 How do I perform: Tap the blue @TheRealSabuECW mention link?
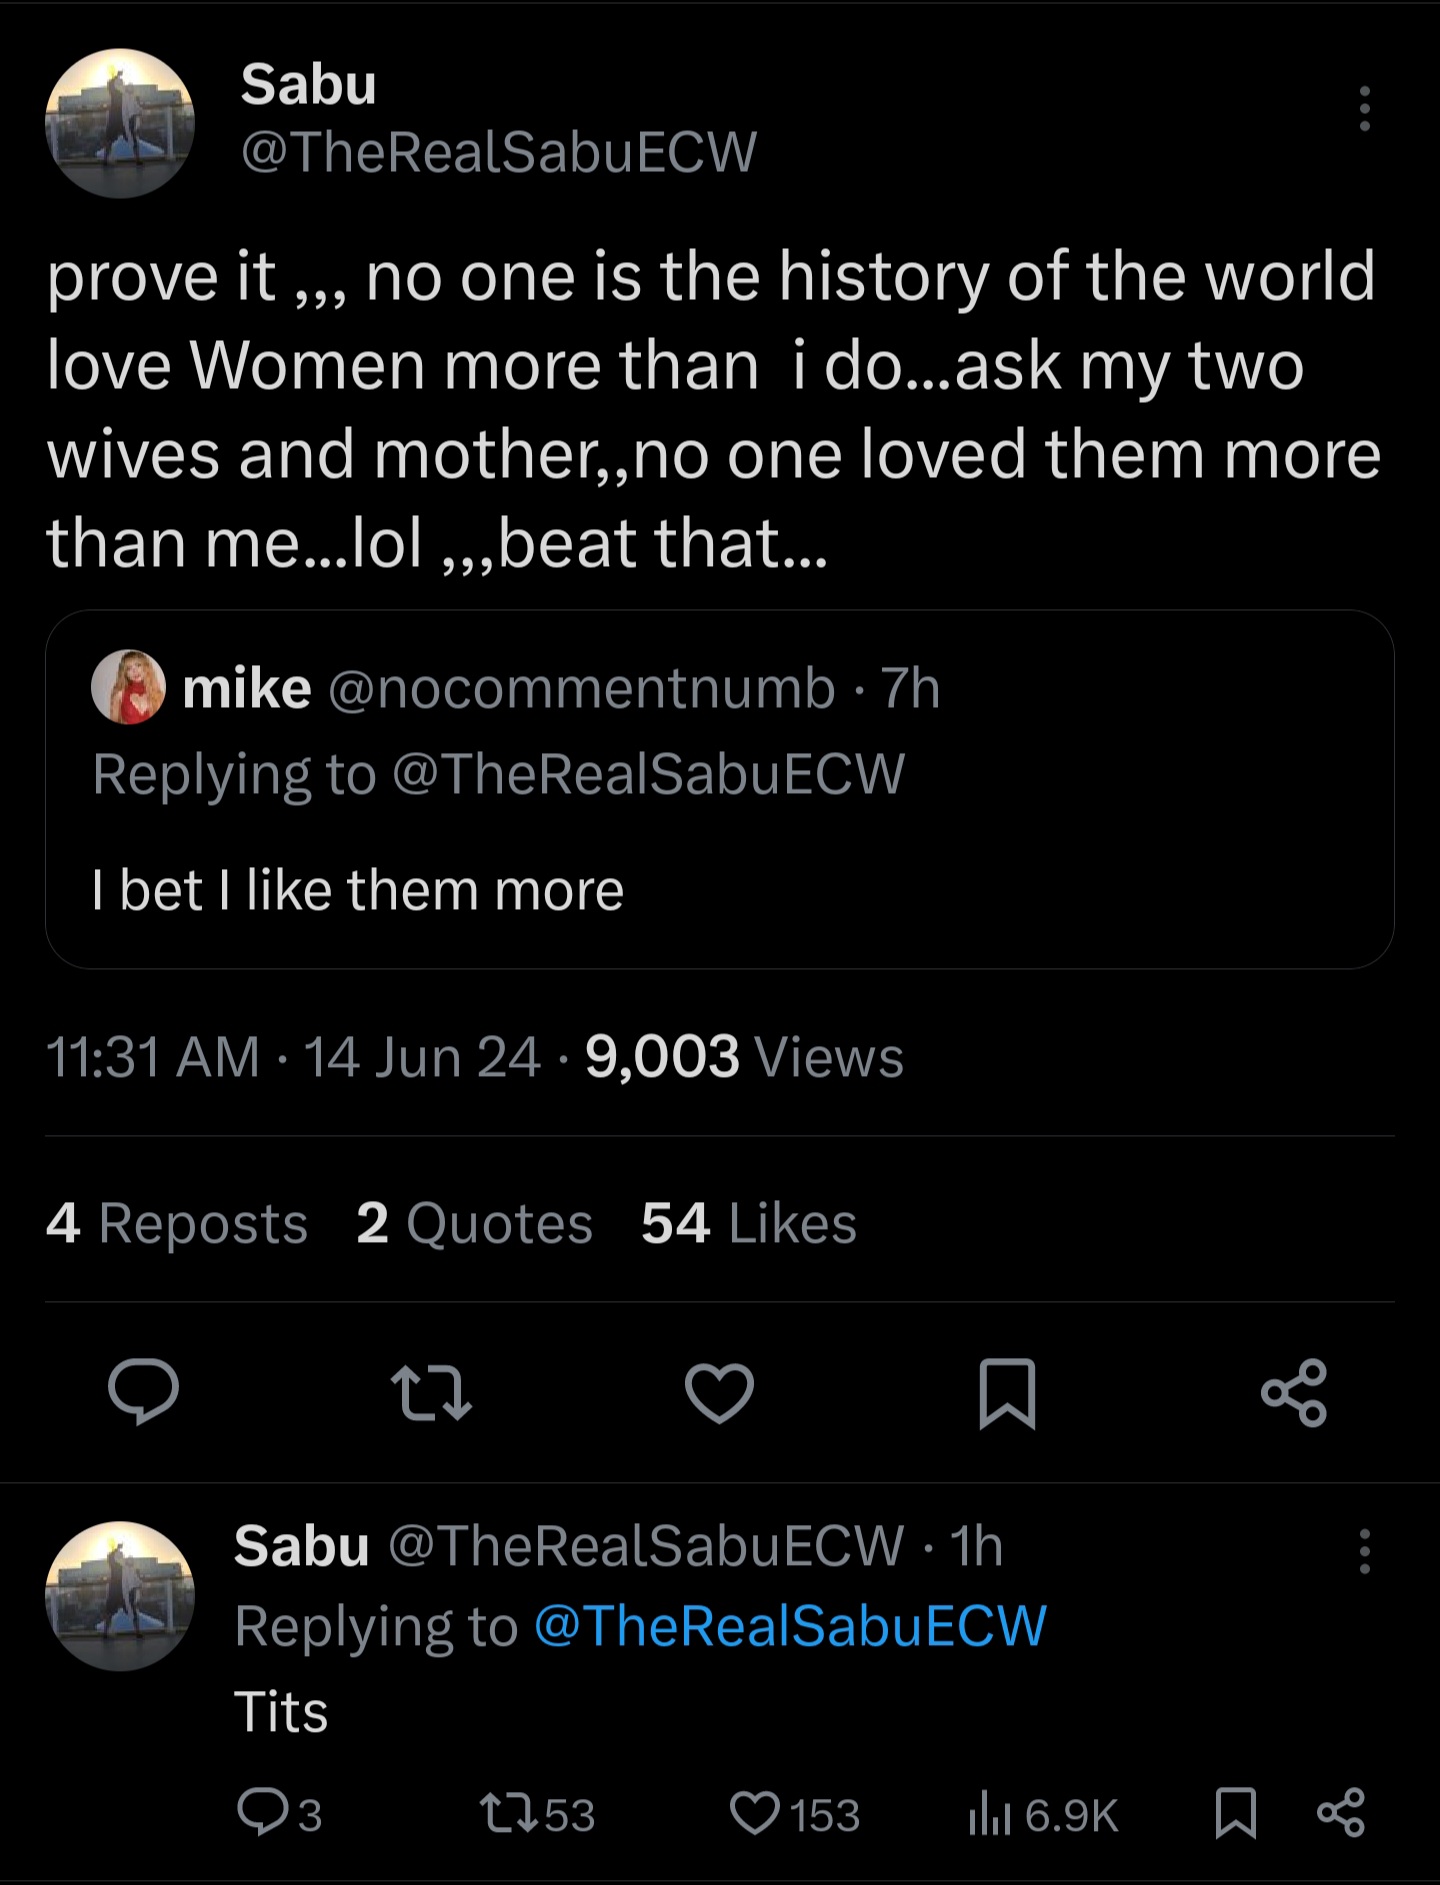(790, 1626)
